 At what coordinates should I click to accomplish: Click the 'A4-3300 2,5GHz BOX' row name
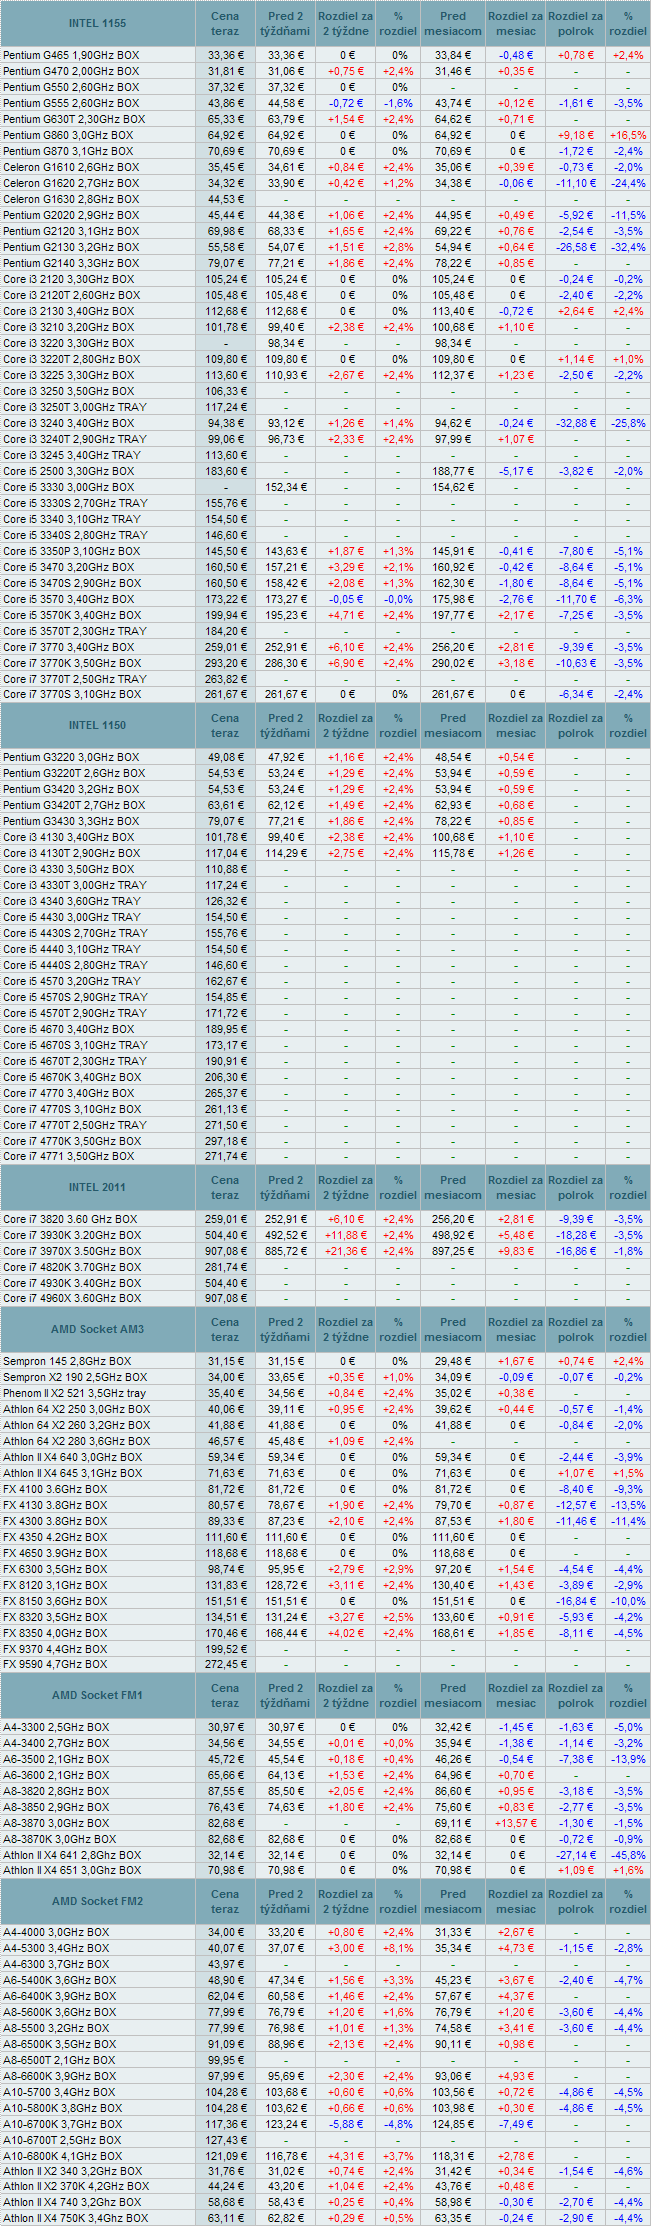(x=56, y=1727)
